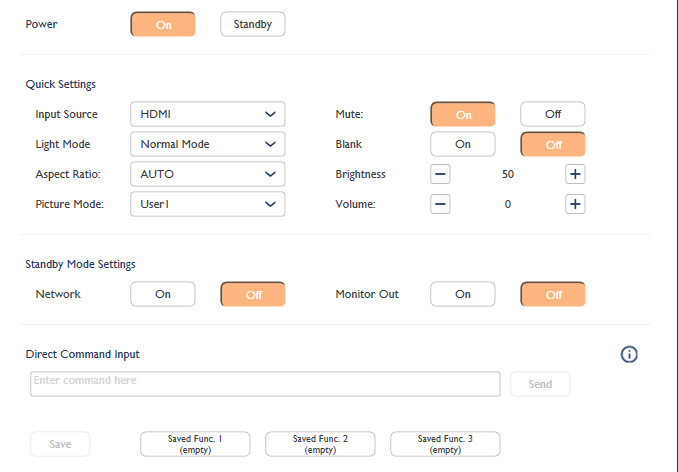Screen dimensions: 678x472
Task: Expand the Light Mode dropdown
Action: click(208, 144)
